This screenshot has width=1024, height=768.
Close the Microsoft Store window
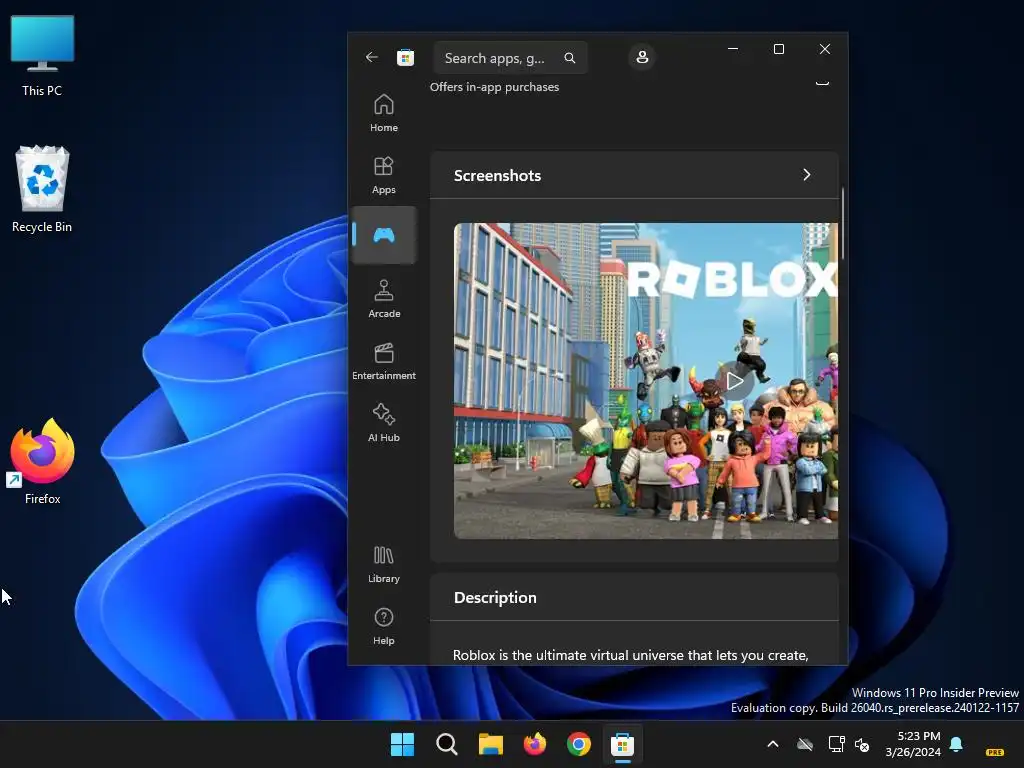[x=825, y=49]
